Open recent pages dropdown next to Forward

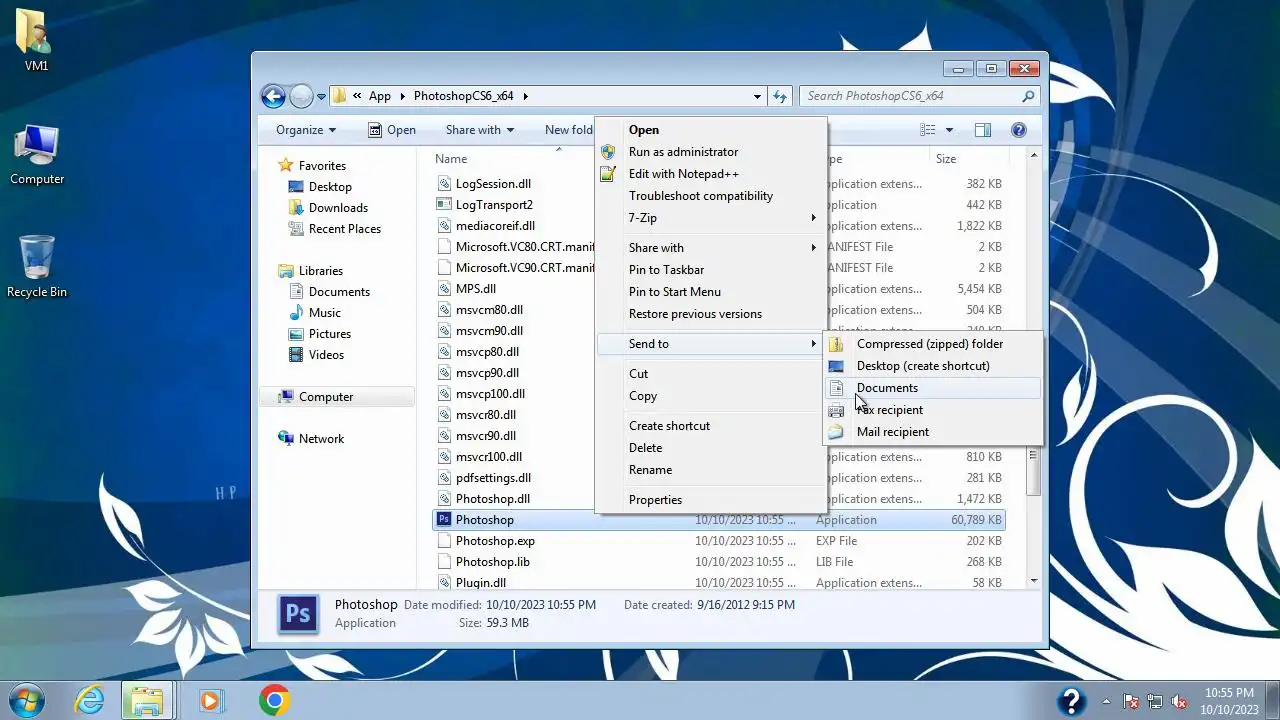coord(321,97)
